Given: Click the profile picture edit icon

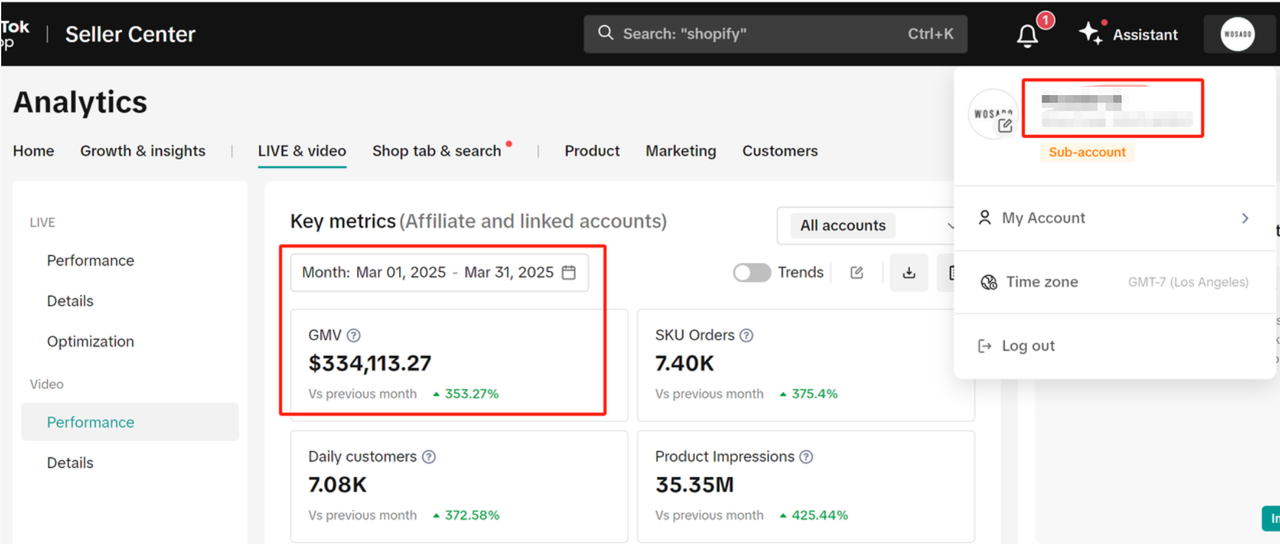Looking at the screenshot, I should coord(1005,125).
